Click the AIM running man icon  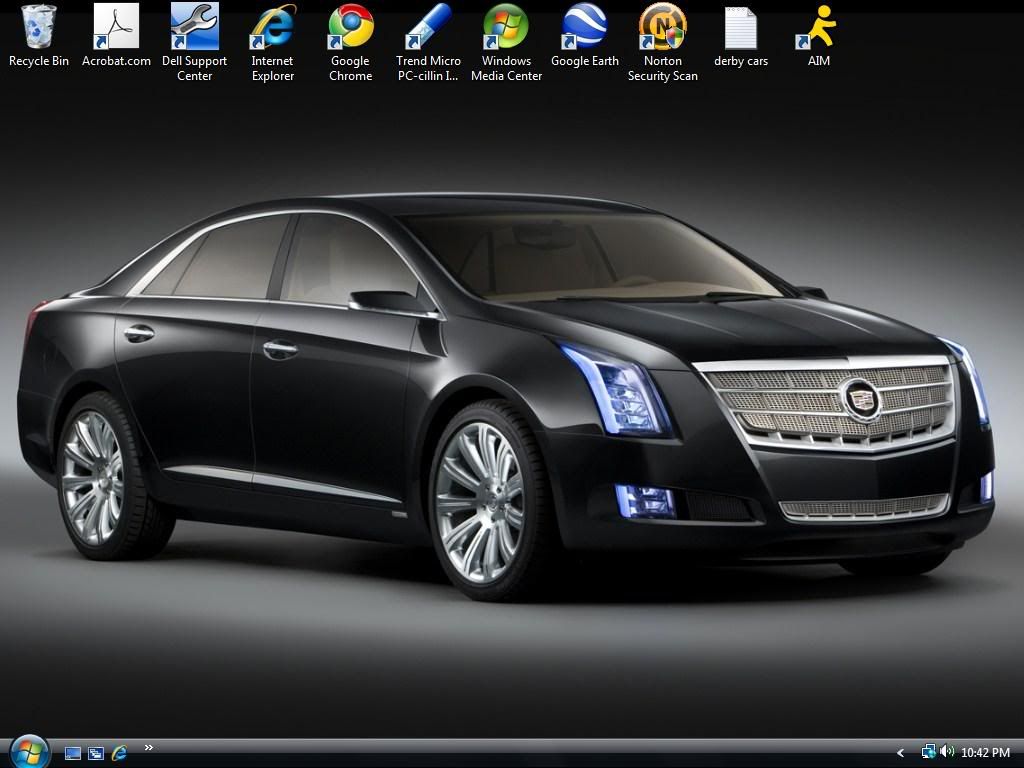819,27
